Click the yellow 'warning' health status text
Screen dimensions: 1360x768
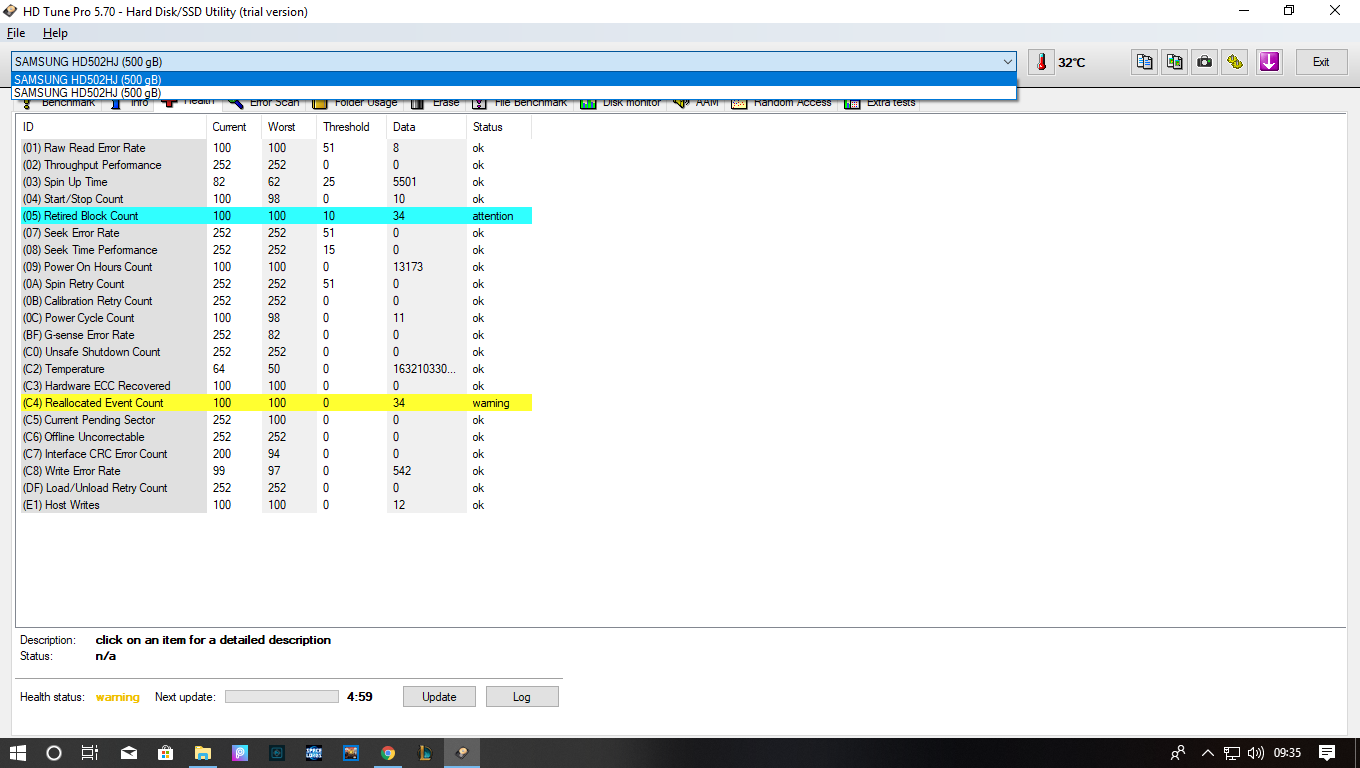(x=118, y=697)
